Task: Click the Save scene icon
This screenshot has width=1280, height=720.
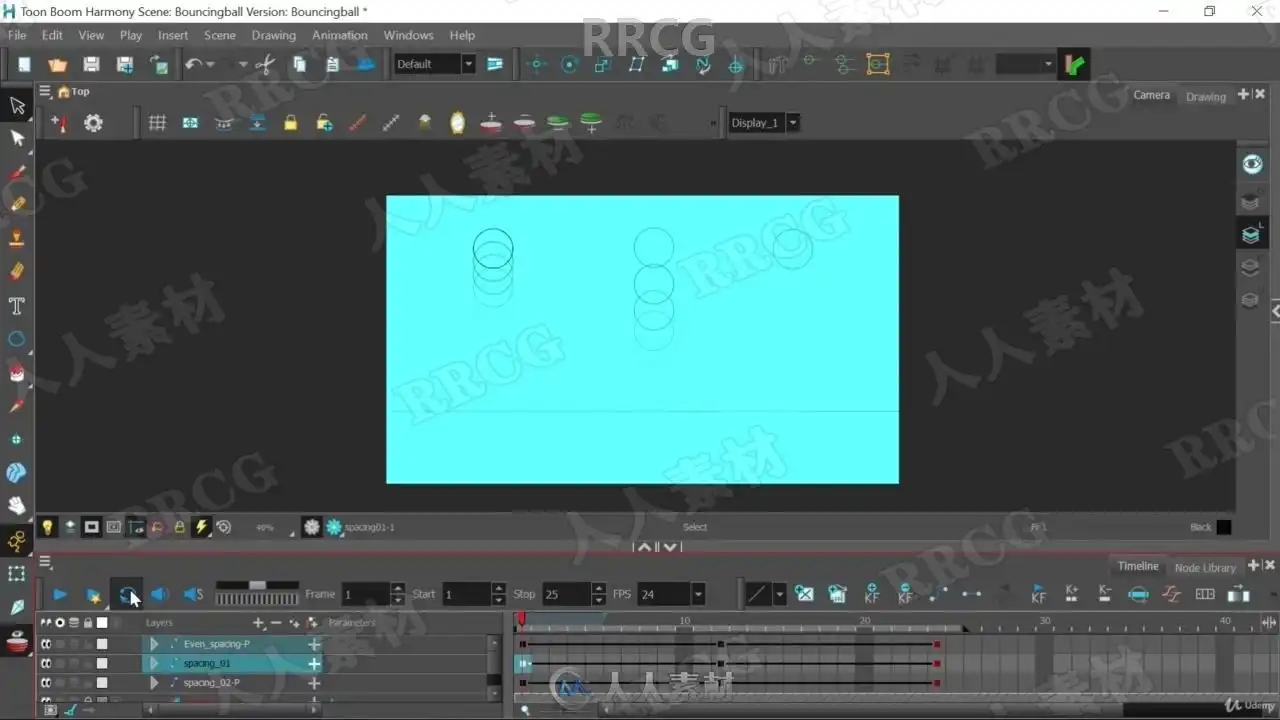Action: (91, 64)
